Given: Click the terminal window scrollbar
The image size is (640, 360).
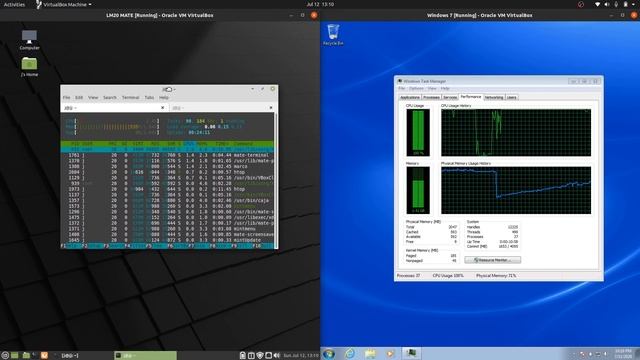Looking at the screenshot, I should click(276, 180).
